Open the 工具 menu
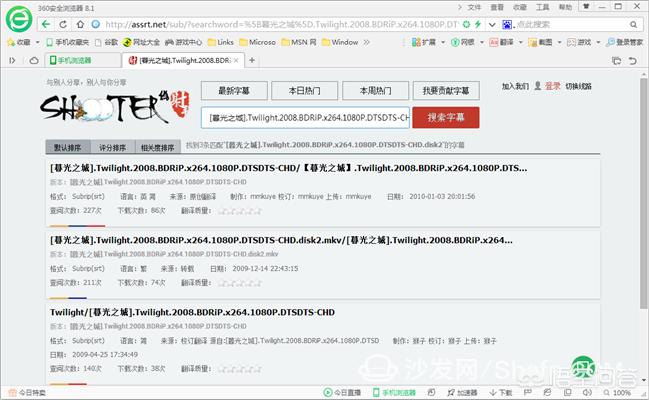The height and width of the screenshot is (400, 649). 543,7
